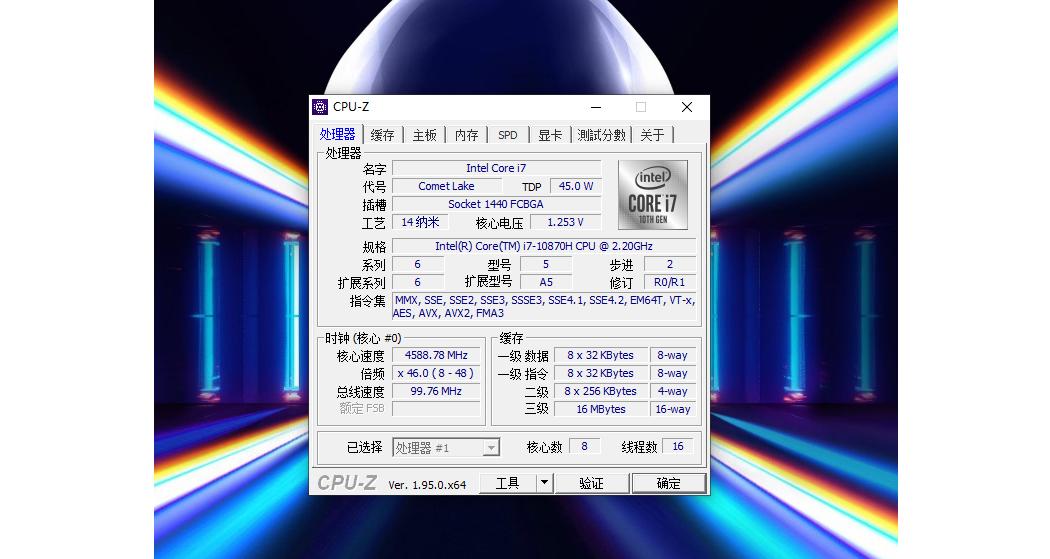Click the name field Intel Core i7
Screen dimensions: 1050x559
coord(496,168)
